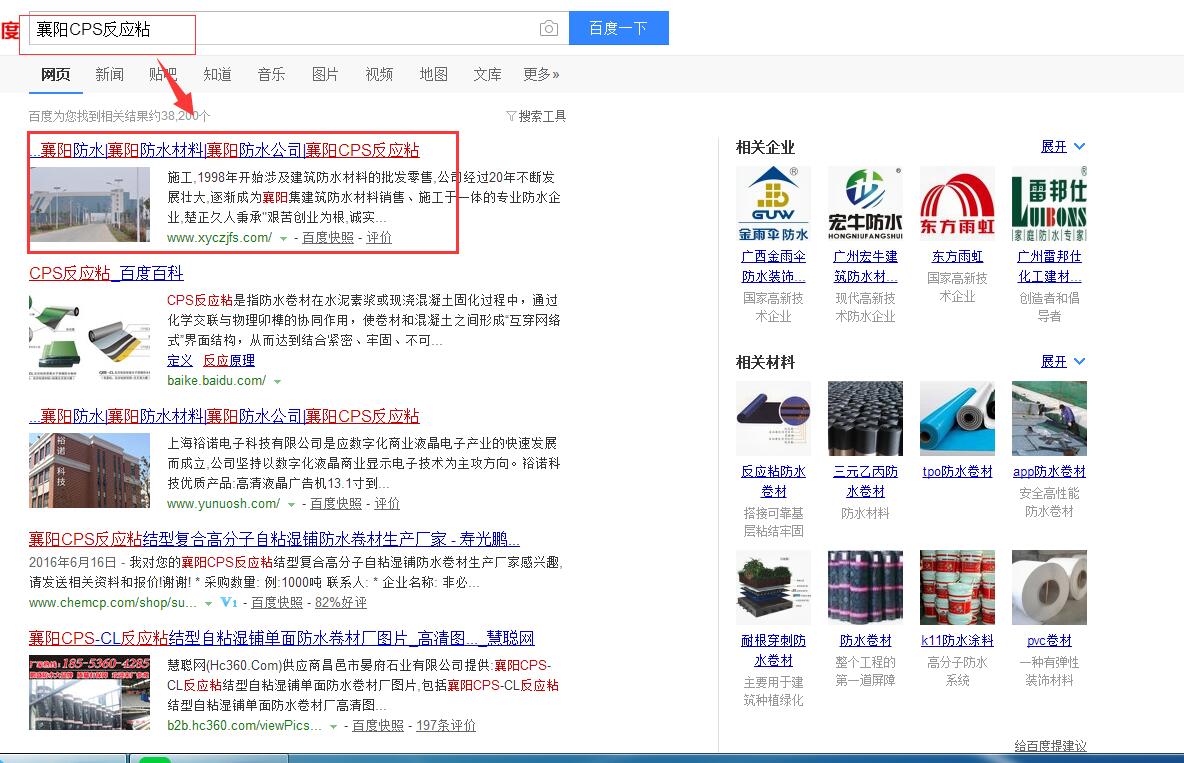Click the 雷邦仕 LUIBONS company logo
1184x763 pixels.
1050,204
